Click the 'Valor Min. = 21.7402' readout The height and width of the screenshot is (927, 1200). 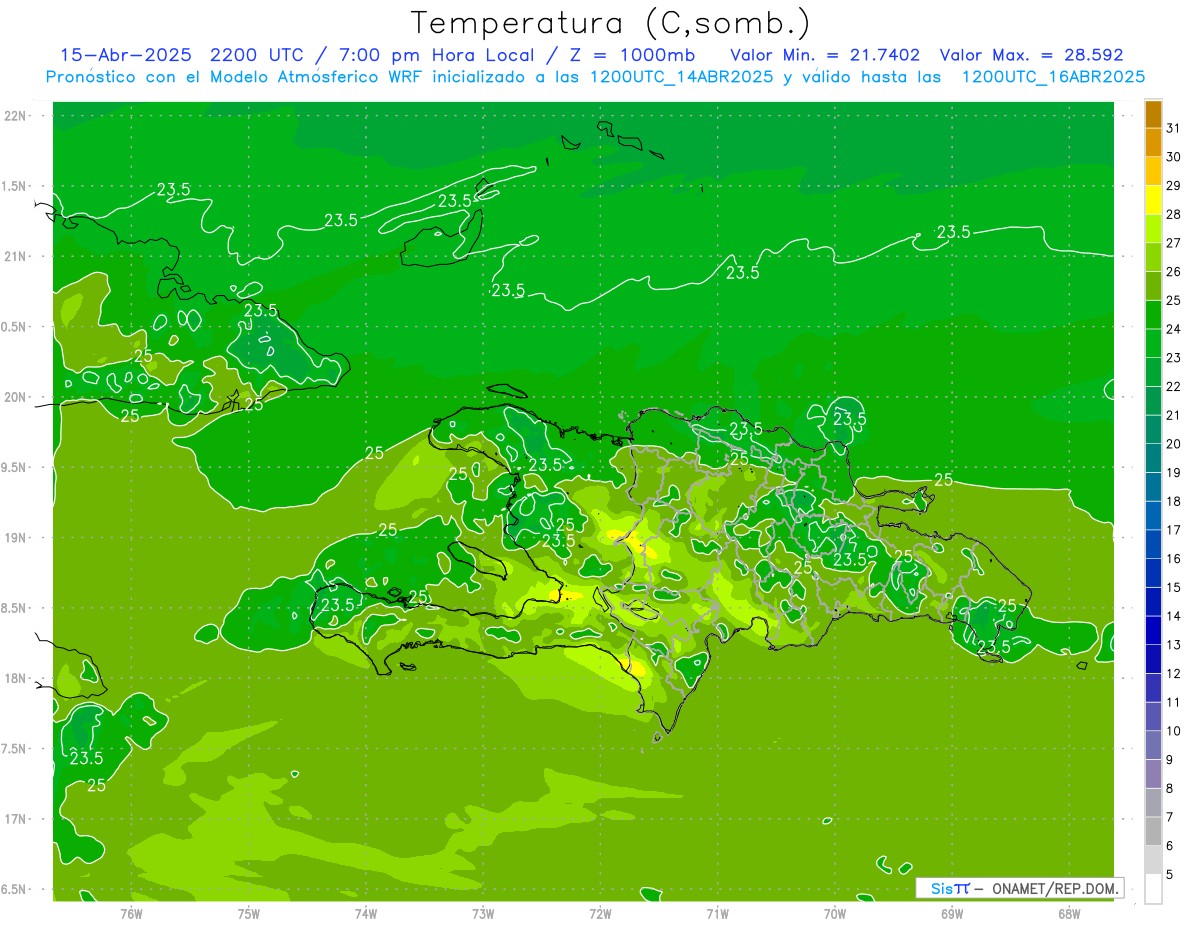[x=825, y=55]
